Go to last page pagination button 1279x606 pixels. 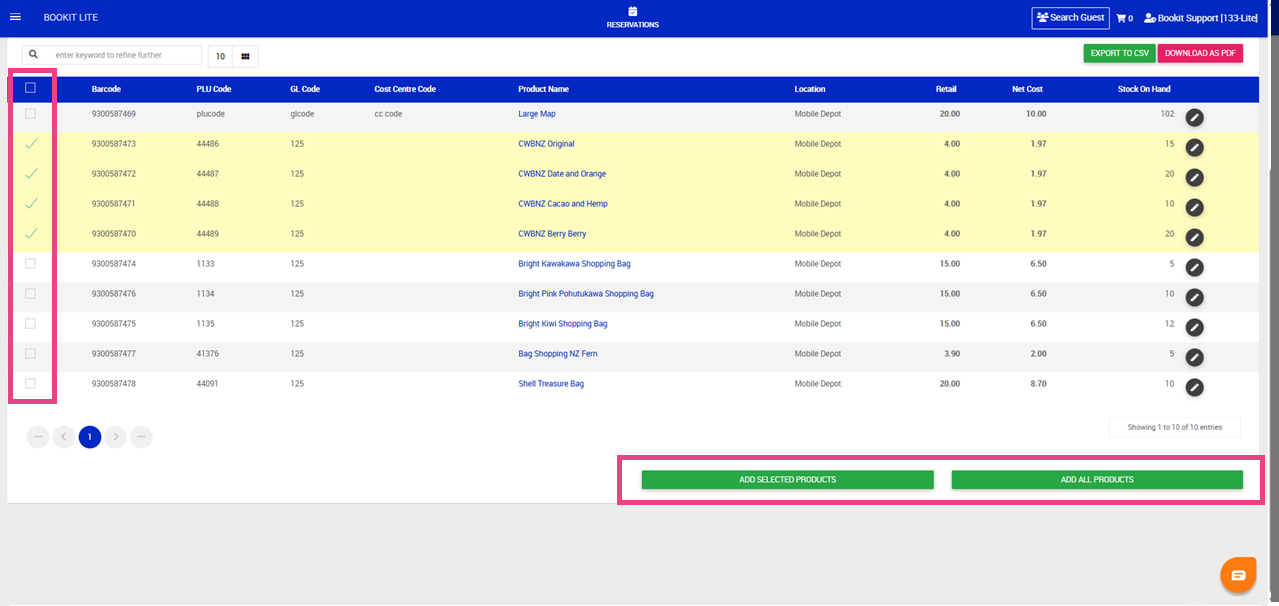(142, 437)
